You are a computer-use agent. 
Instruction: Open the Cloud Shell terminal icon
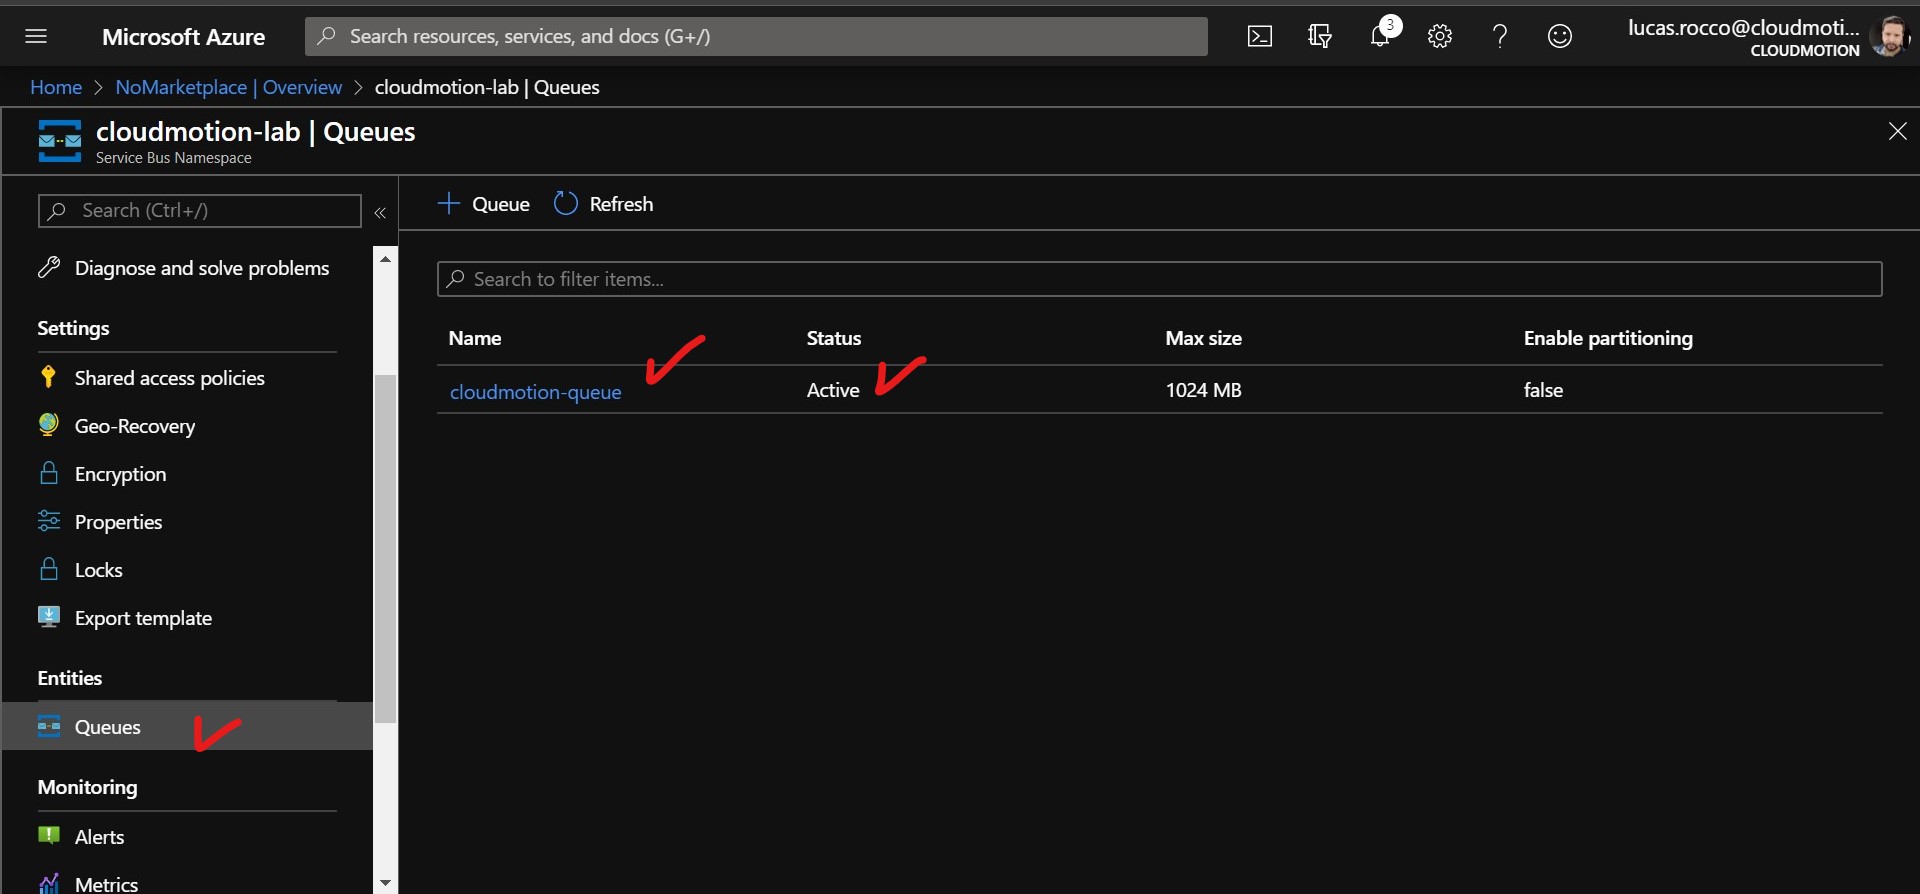1260,37
